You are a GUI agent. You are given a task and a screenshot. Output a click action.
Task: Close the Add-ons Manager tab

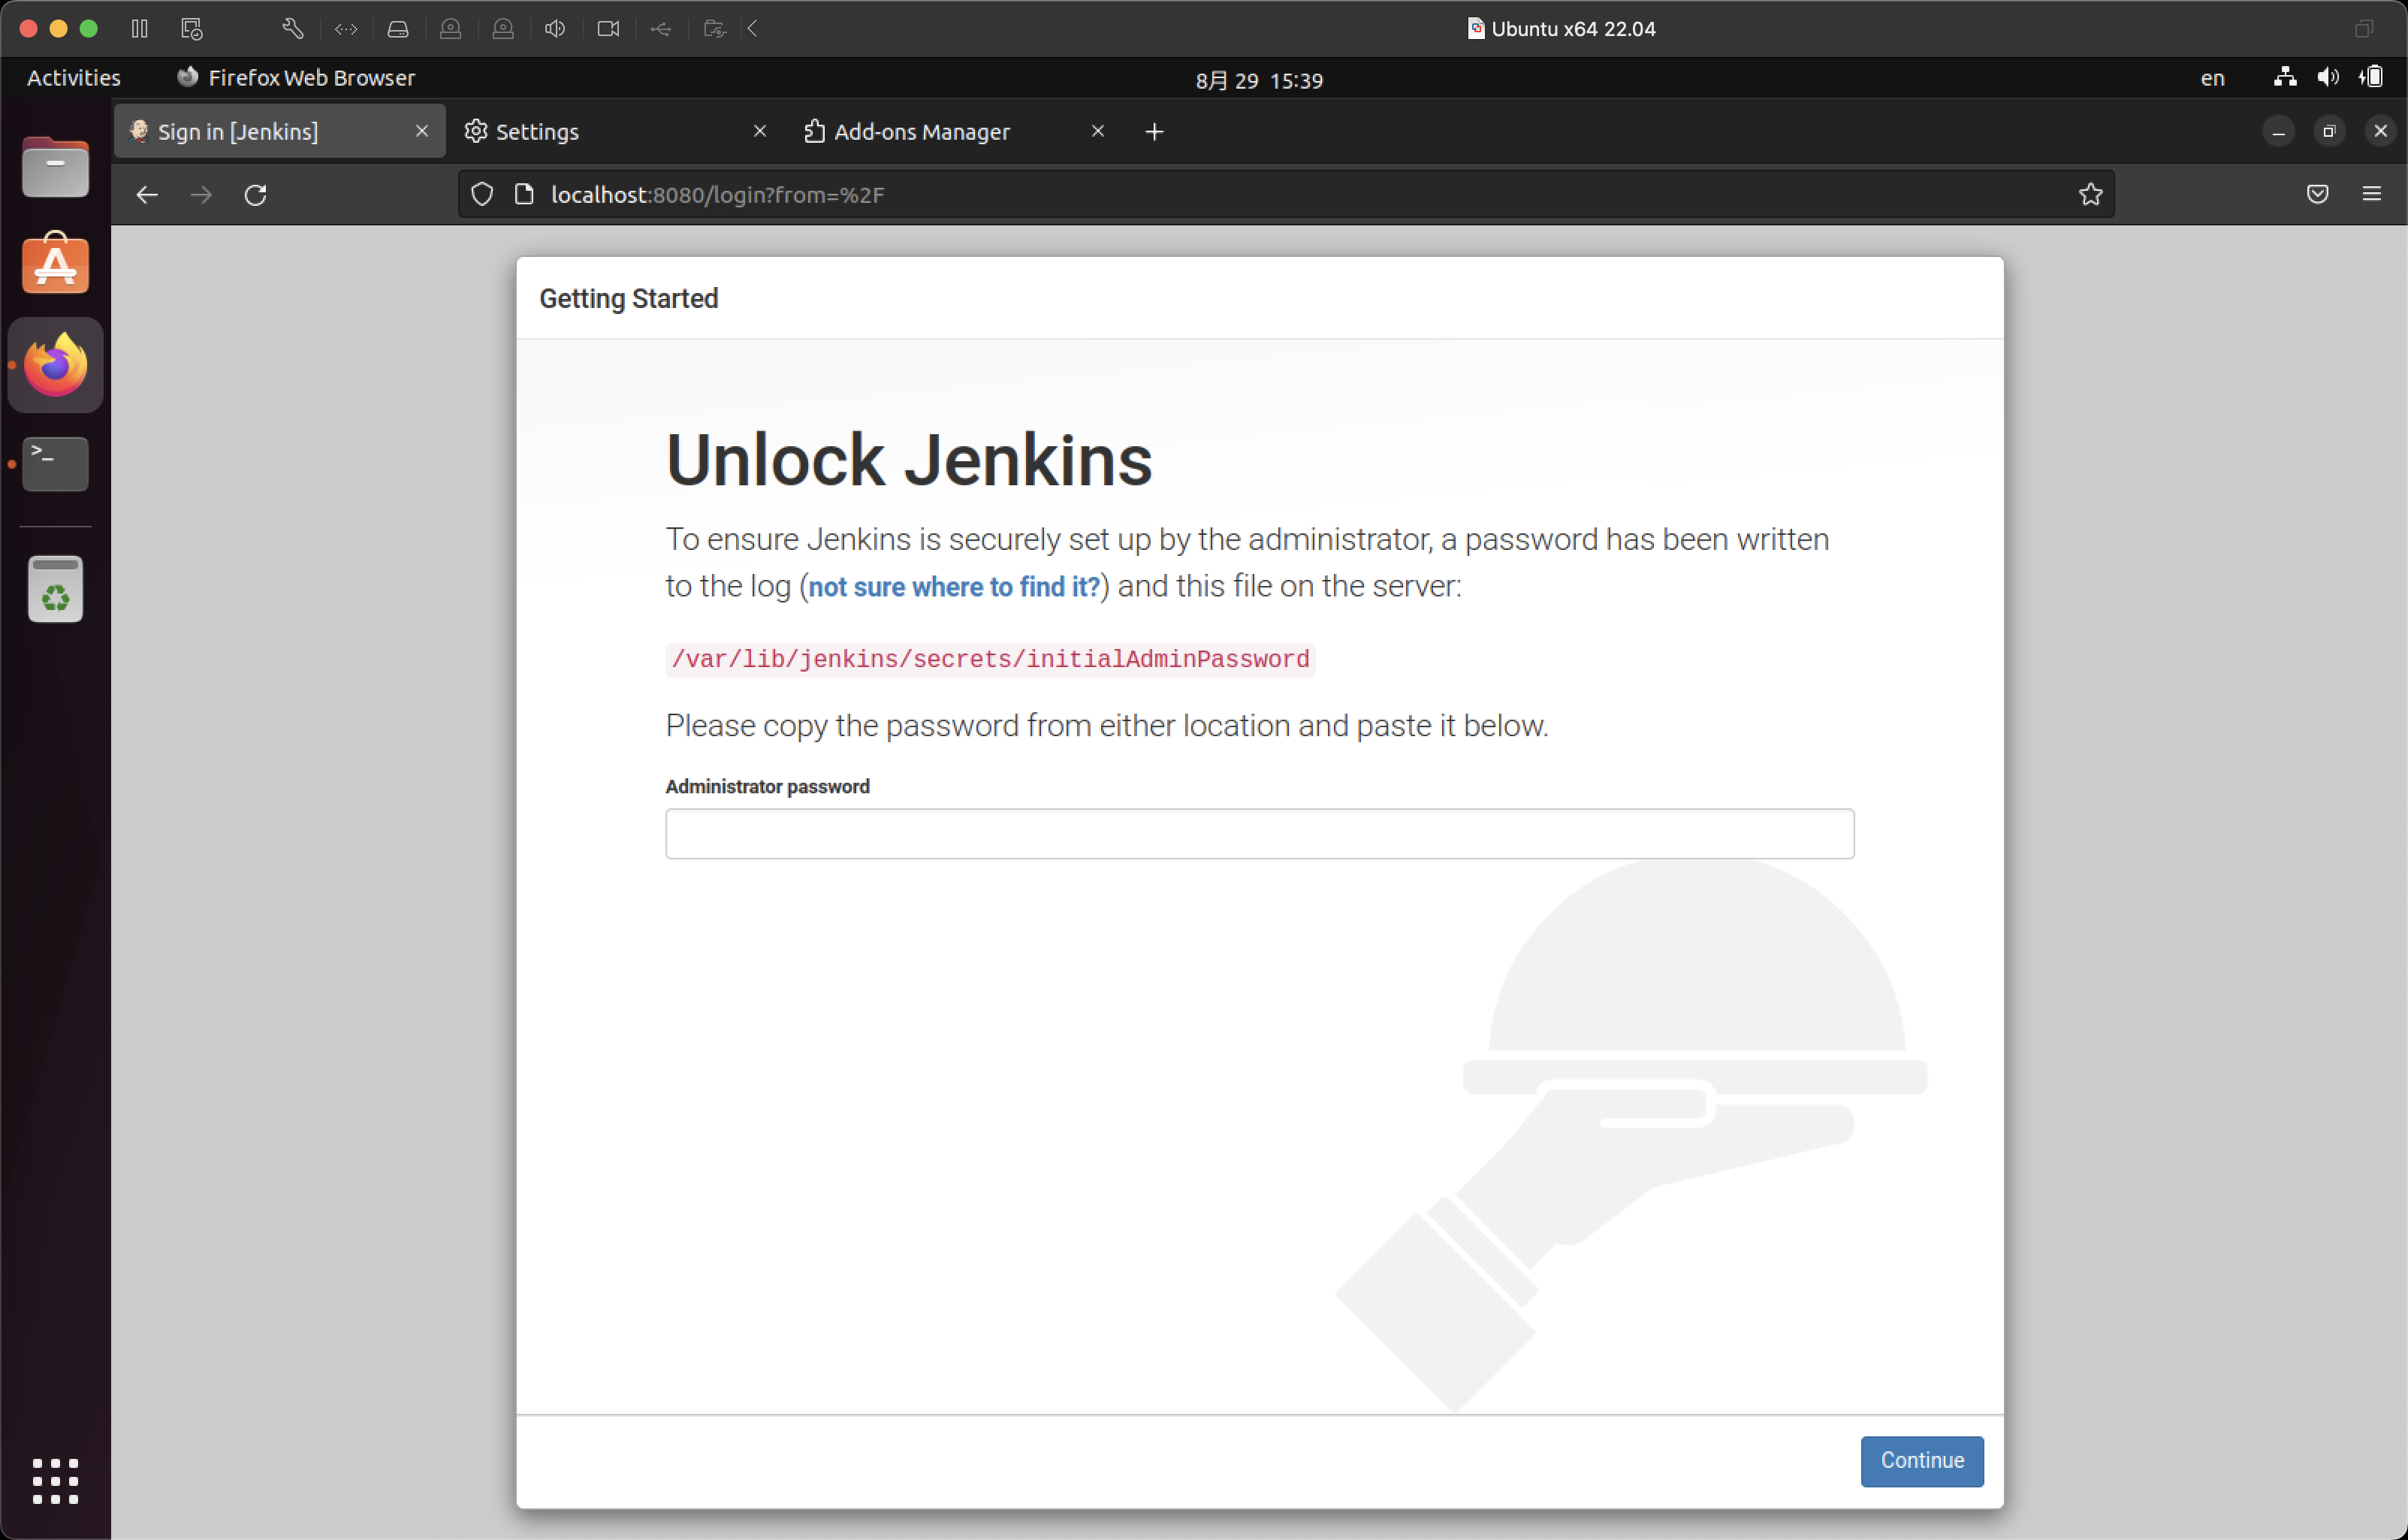click(1098, 131)
